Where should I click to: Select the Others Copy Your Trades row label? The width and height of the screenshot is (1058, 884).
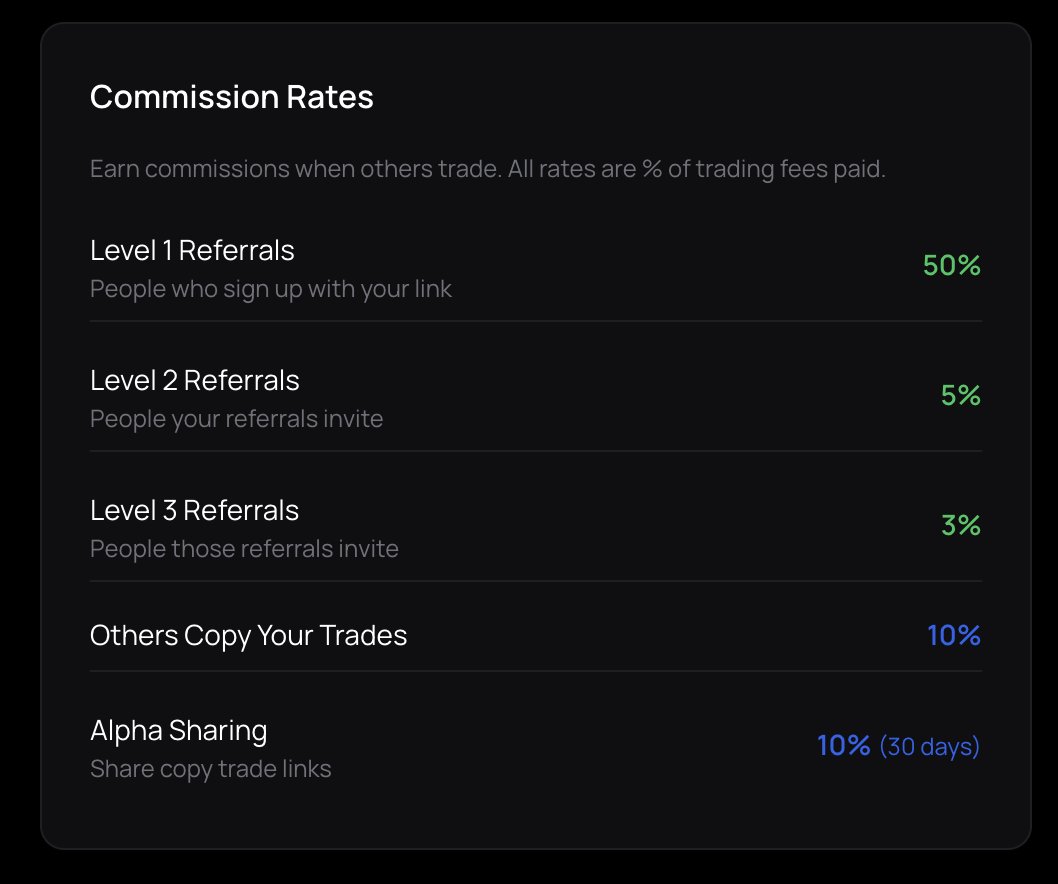click(248, 636)
